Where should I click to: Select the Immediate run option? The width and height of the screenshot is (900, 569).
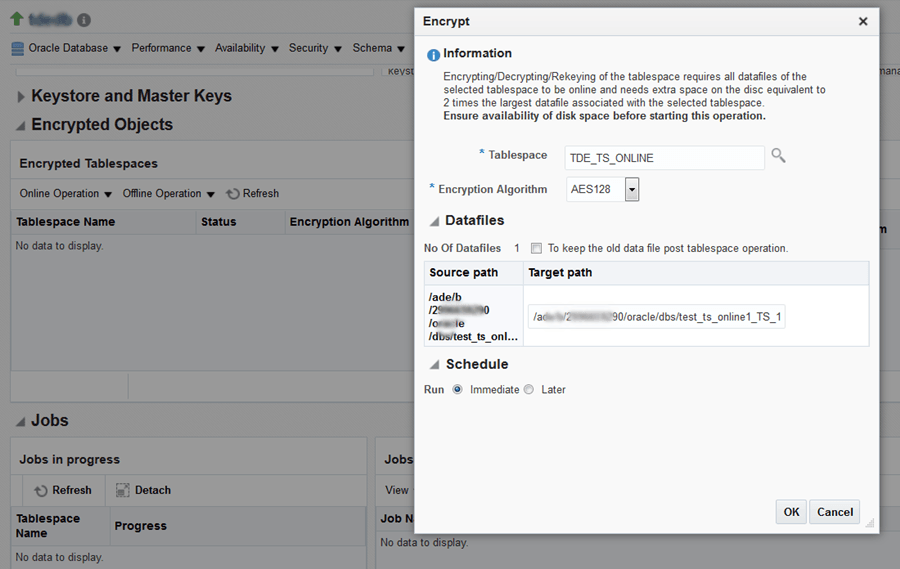click(x=458, y=389)
